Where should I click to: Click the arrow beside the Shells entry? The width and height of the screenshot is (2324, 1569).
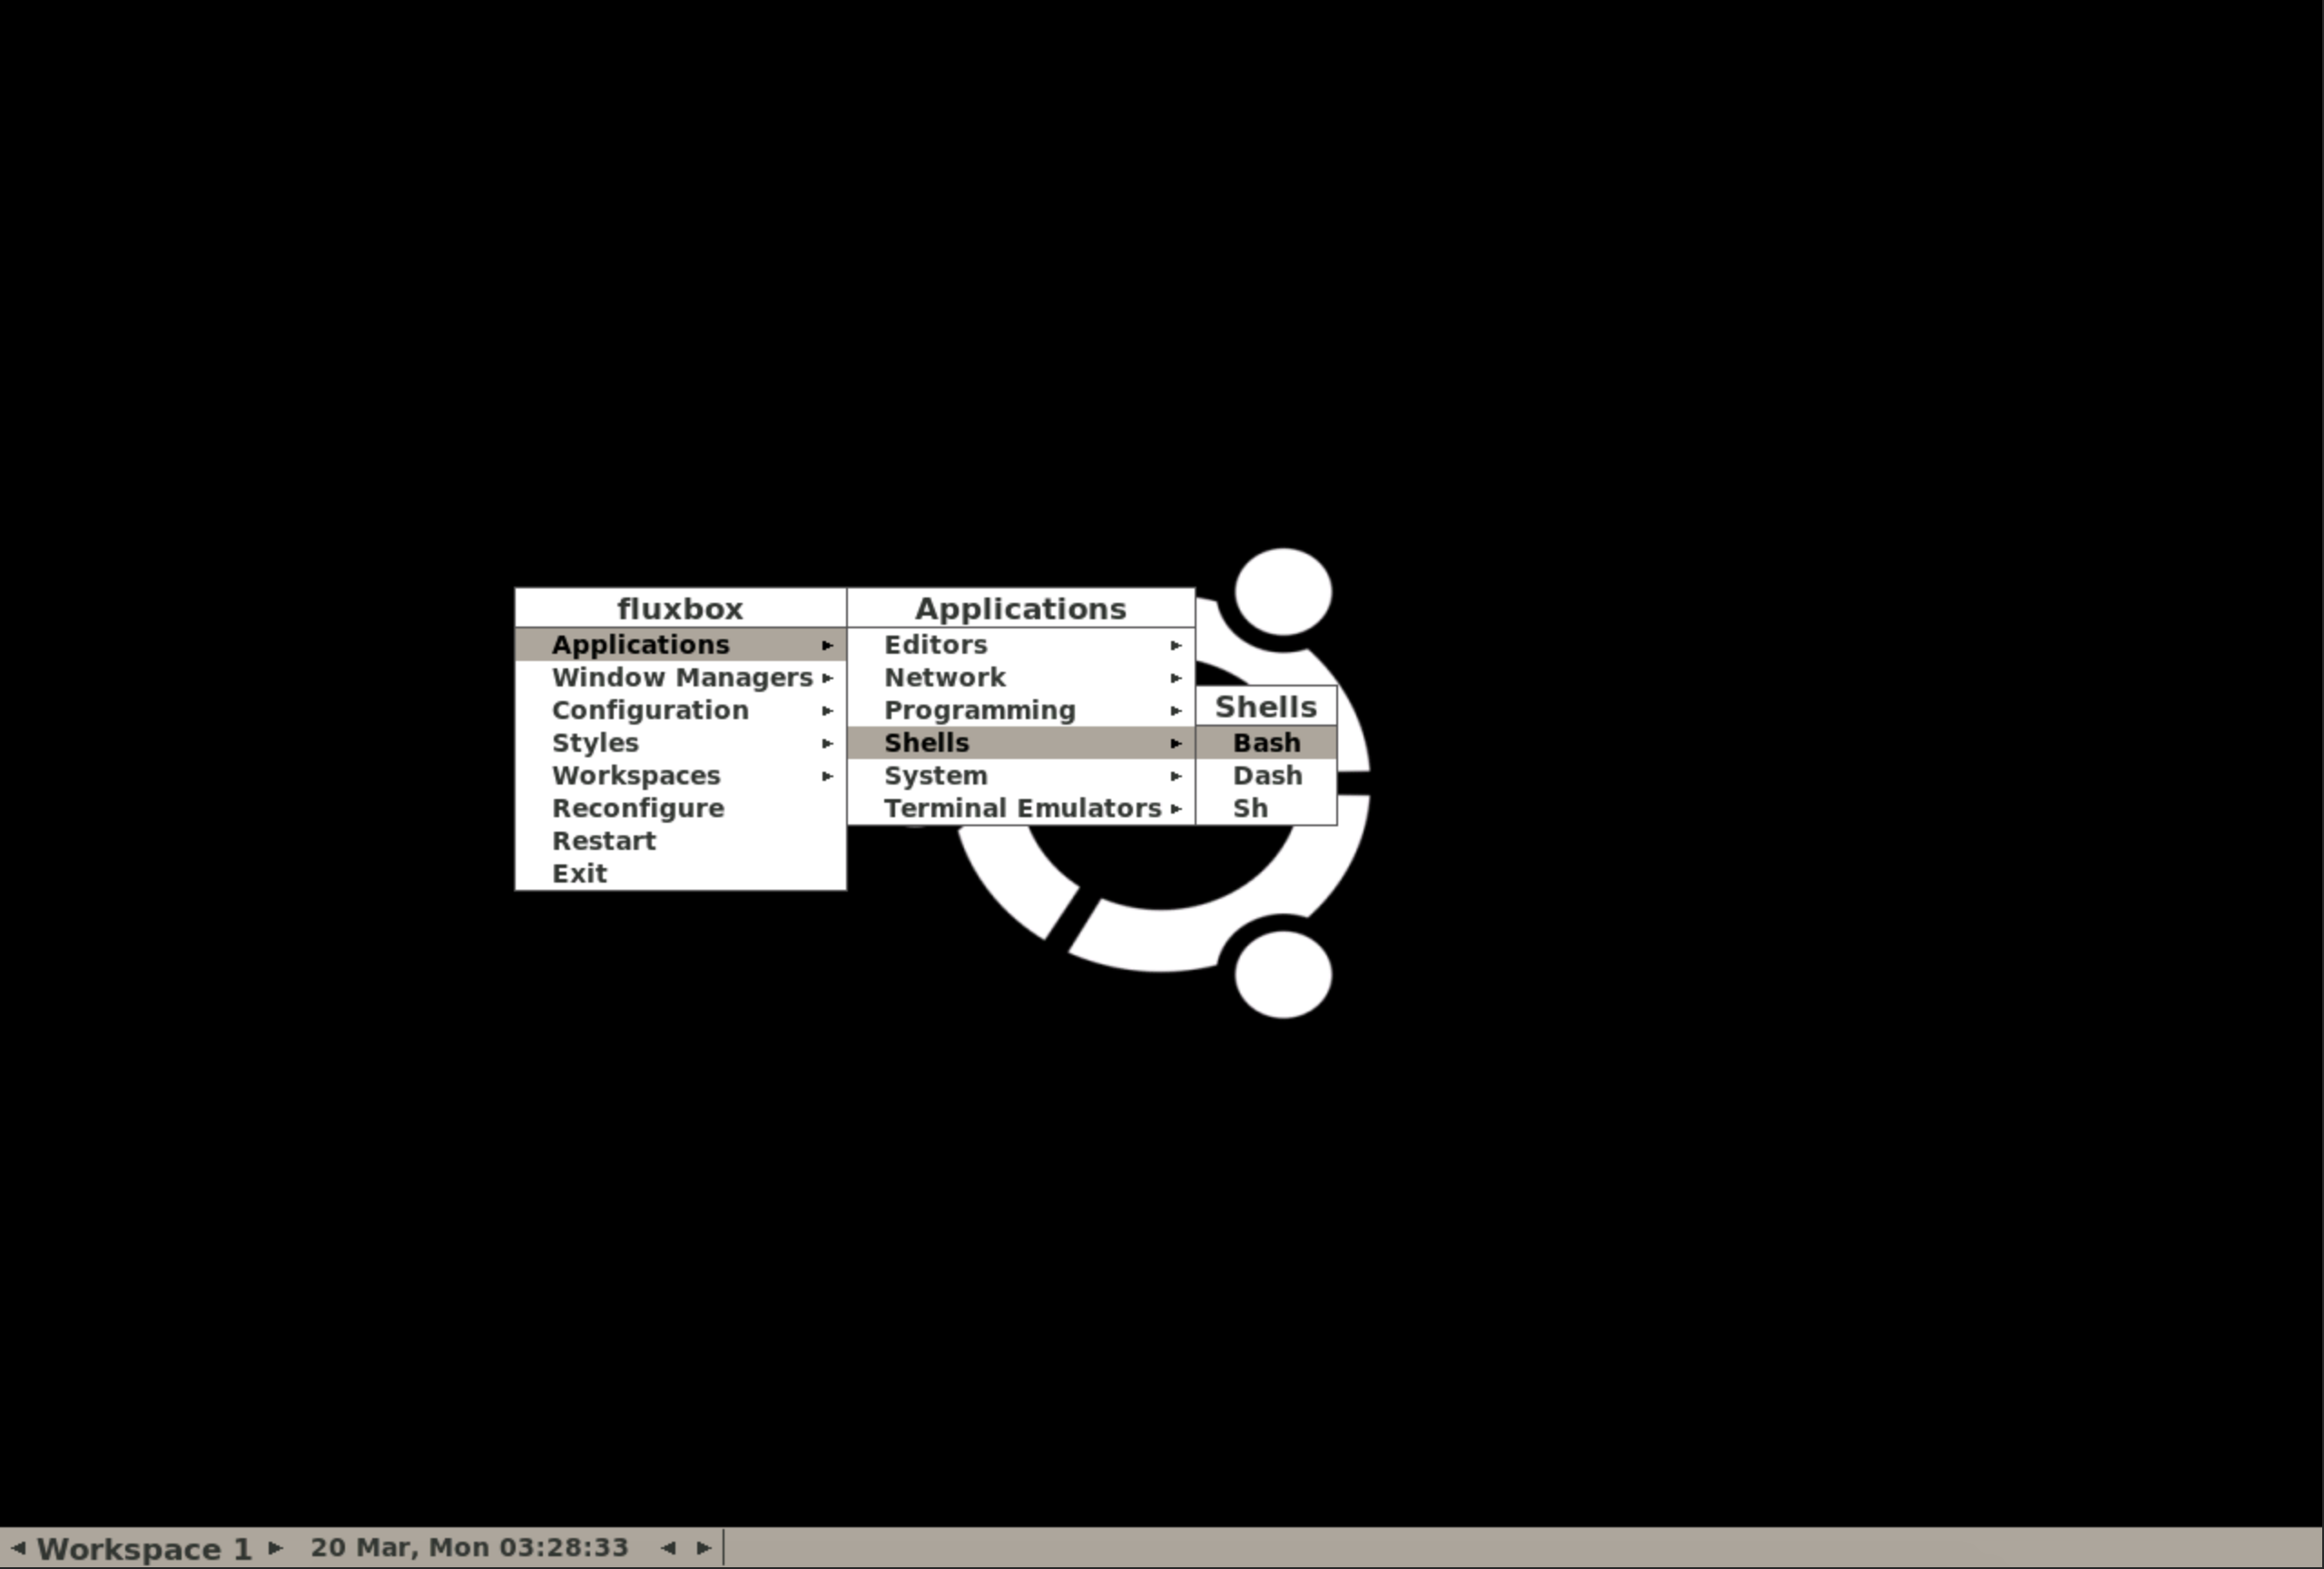(x=1176, y=743)
